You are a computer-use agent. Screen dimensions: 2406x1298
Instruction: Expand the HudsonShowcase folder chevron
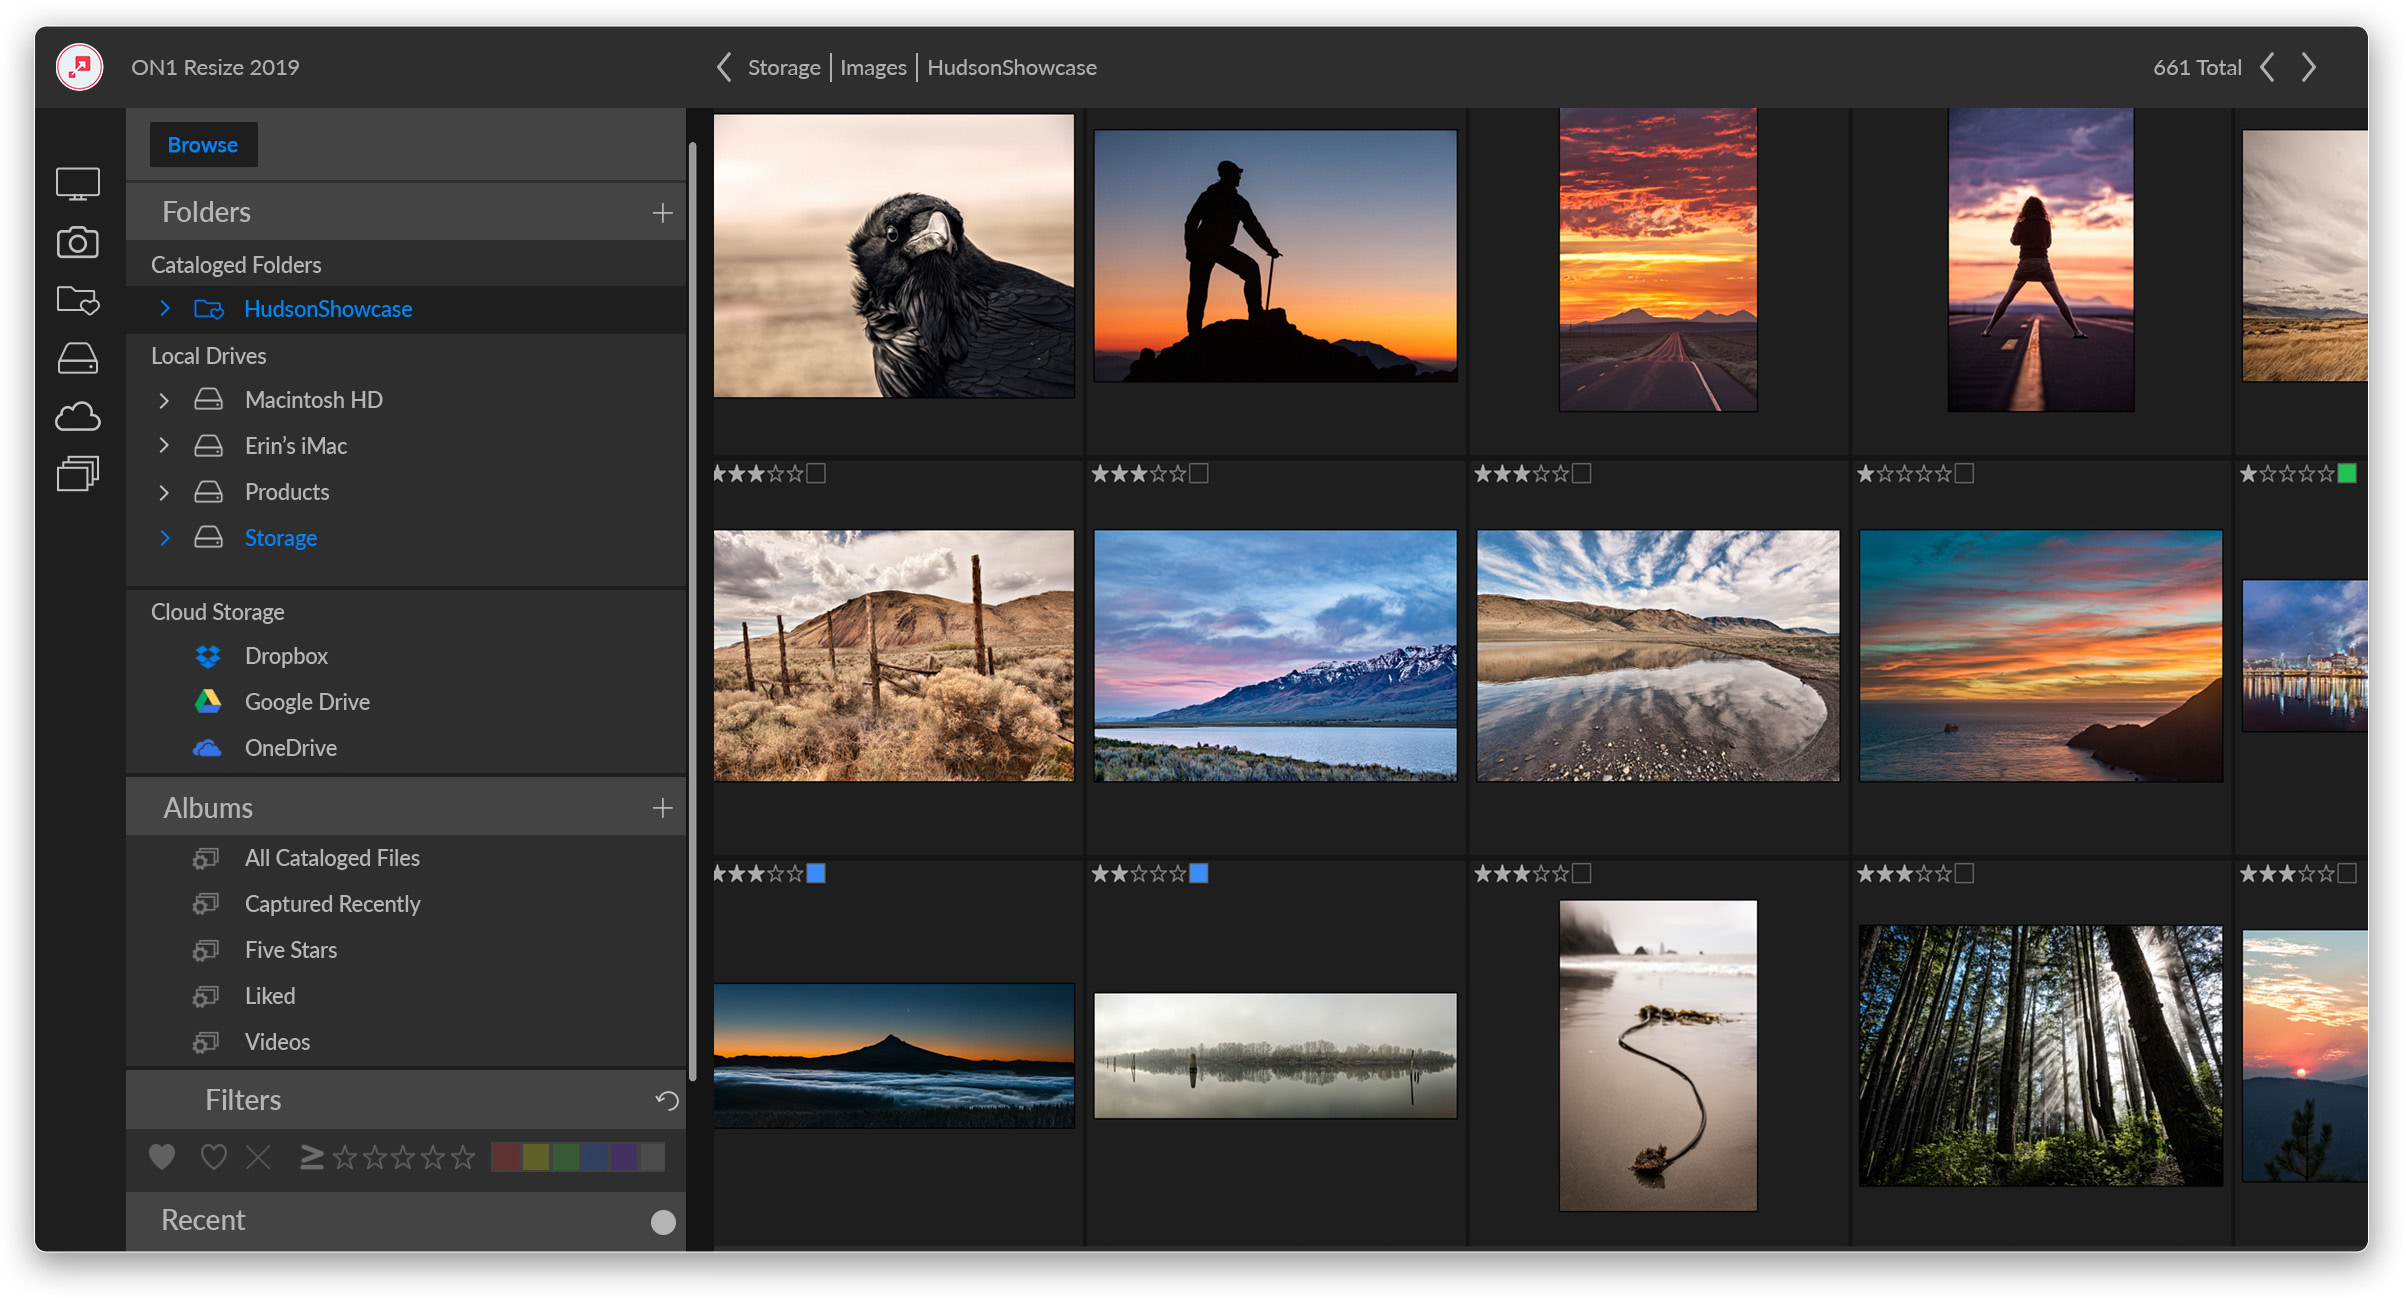[x=165, y=309]
